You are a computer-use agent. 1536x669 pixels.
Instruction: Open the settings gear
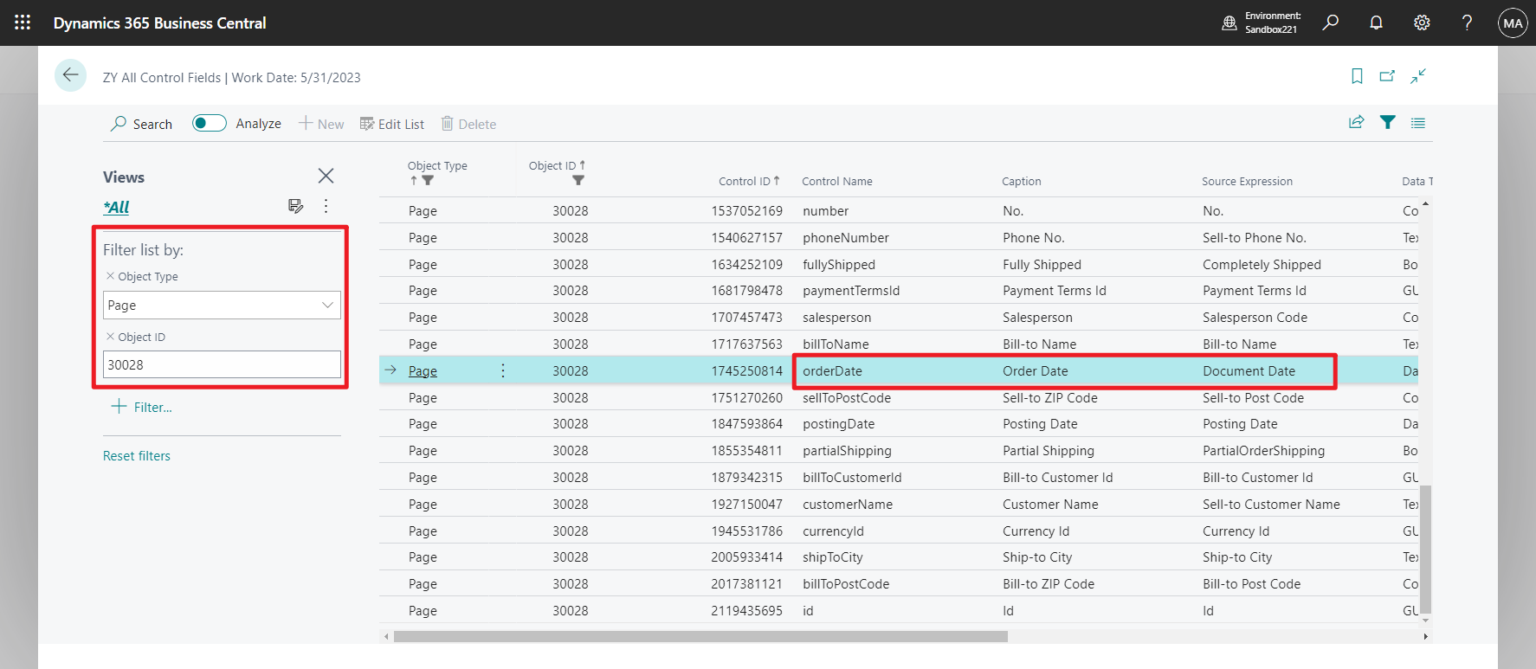tap(1421, 22)
